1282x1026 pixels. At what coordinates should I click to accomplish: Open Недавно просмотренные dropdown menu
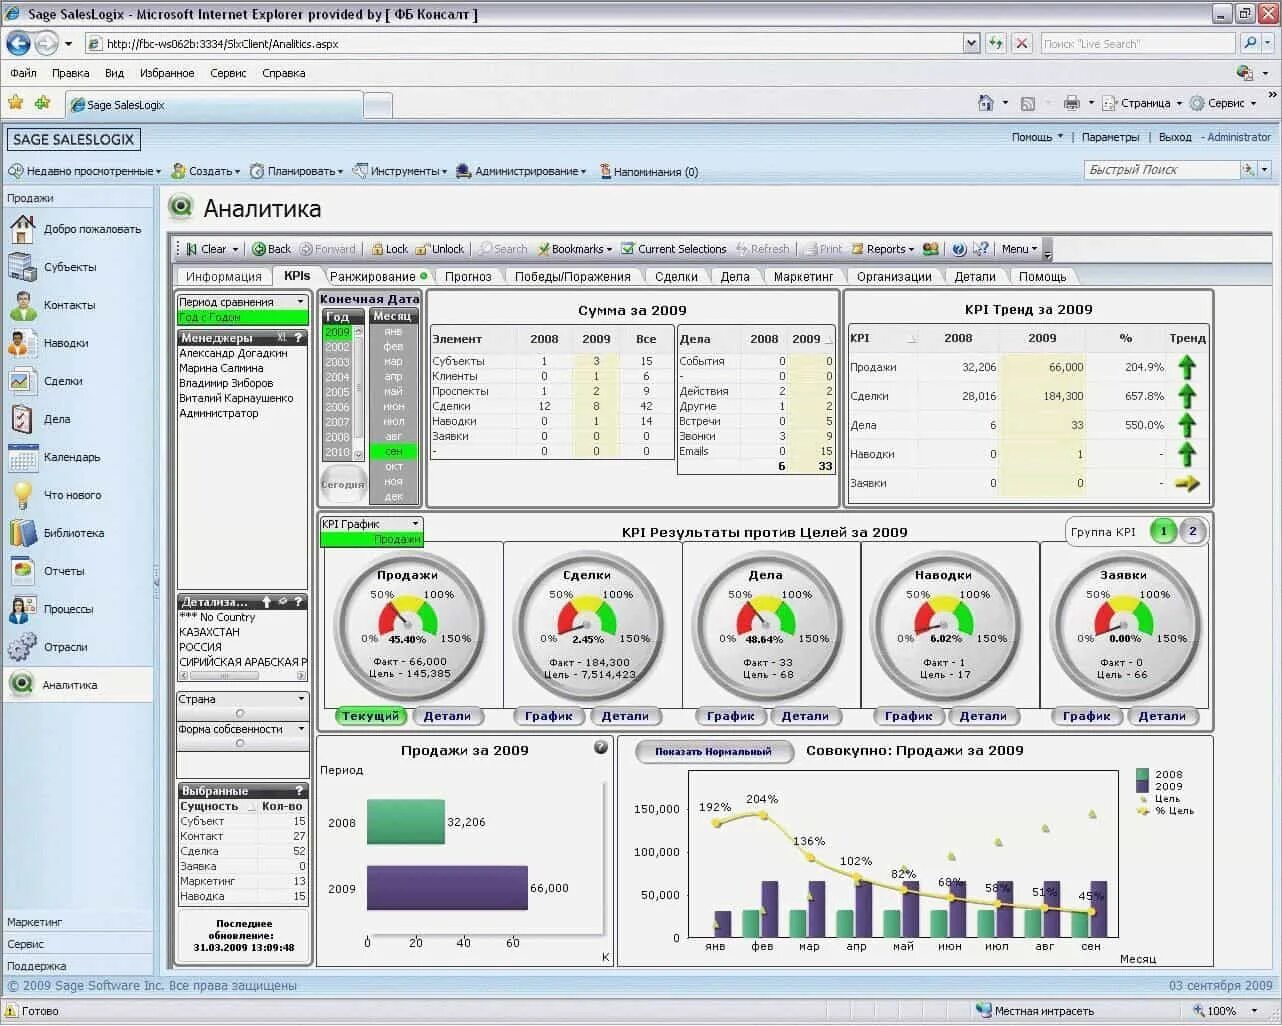coord(86,172)
